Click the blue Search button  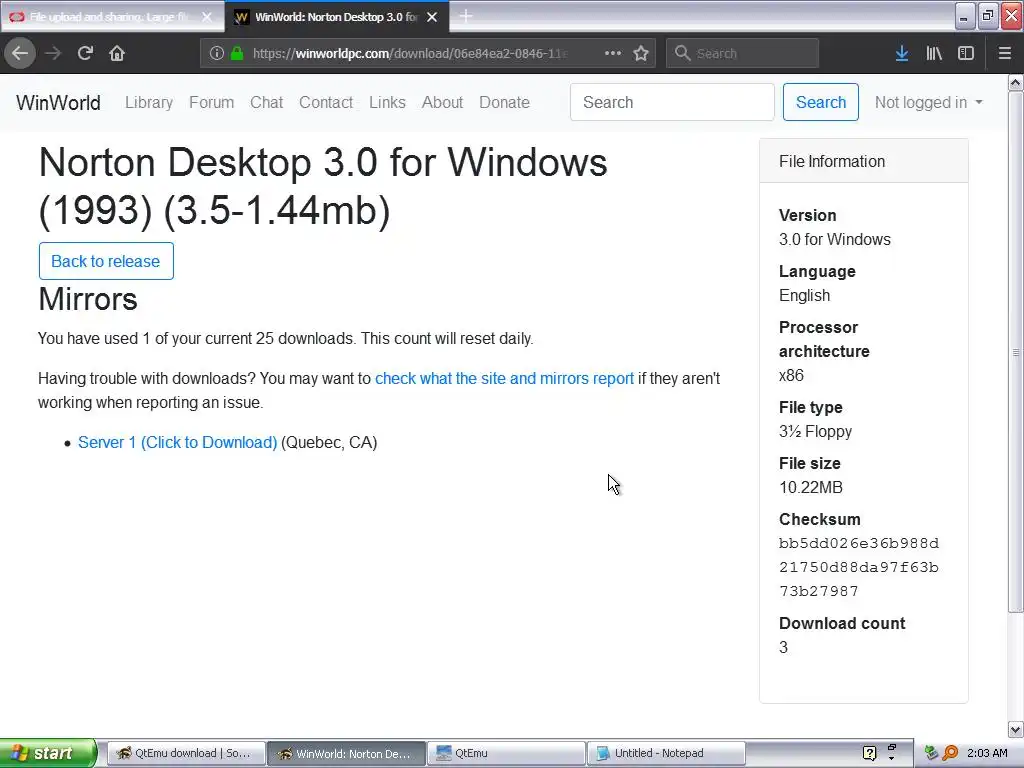pos(821,103)
